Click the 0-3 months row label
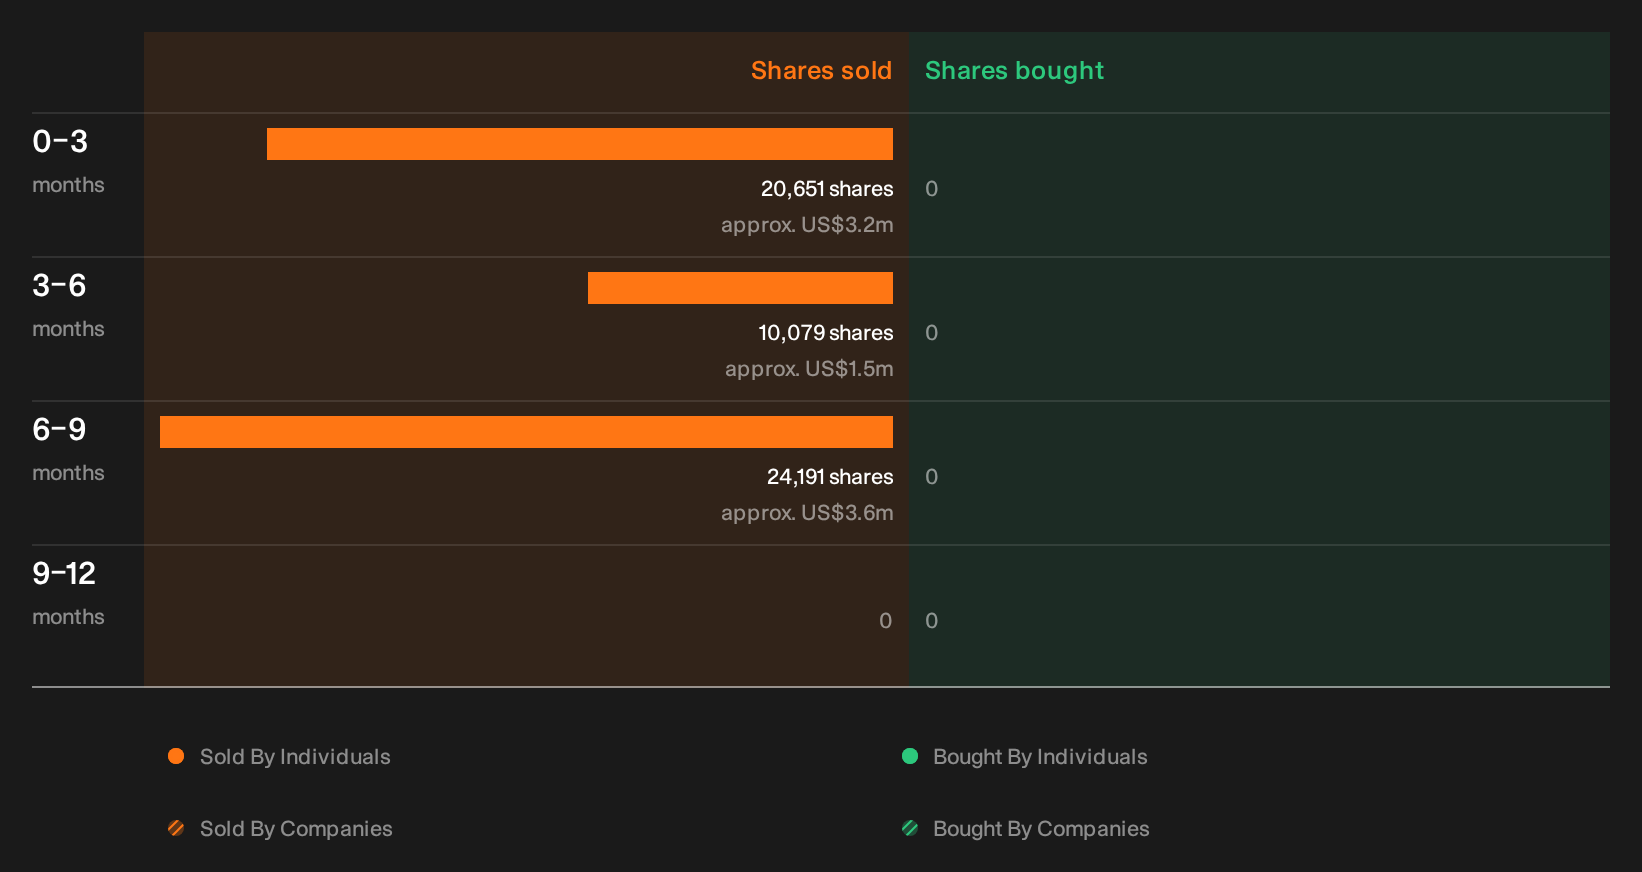 pos(68,161)
